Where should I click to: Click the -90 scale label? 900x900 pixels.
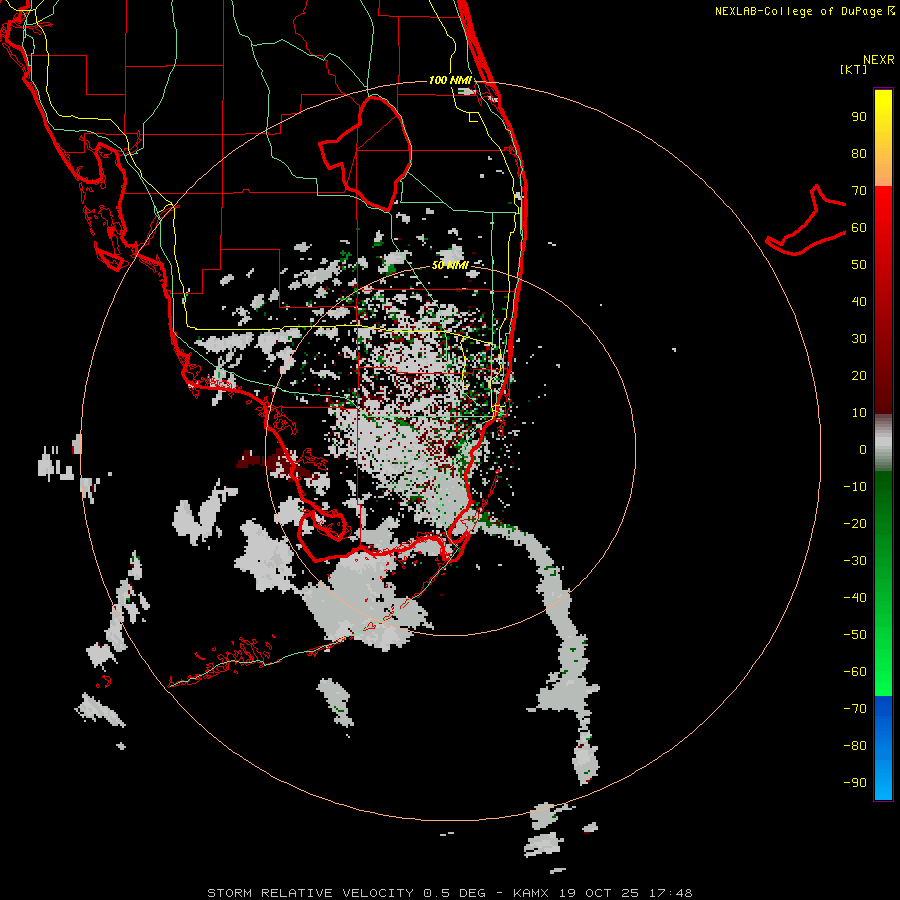click(x=855, y=783)
